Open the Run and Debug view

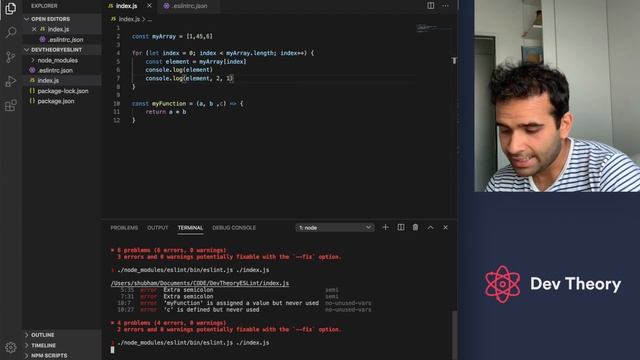pyautogui.click(x=11, y=81)
